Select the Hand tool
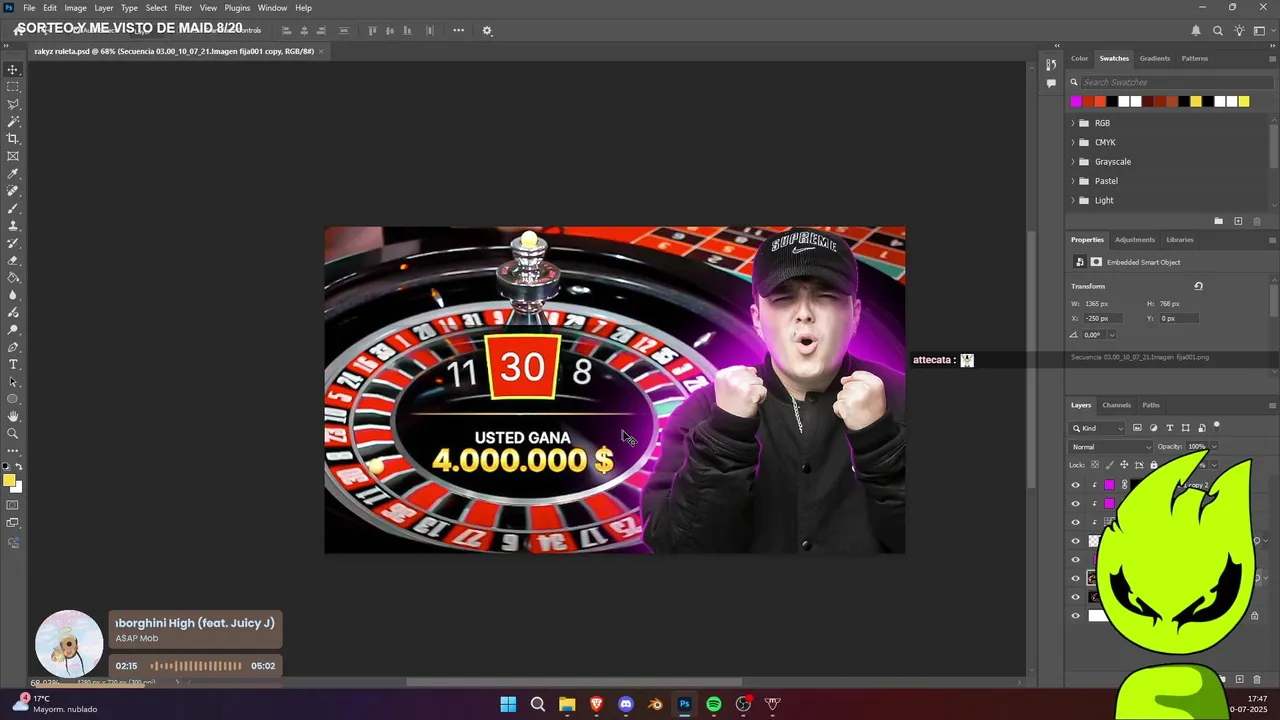The height and width of the screenshot is (720, 1280). point(13,416)
